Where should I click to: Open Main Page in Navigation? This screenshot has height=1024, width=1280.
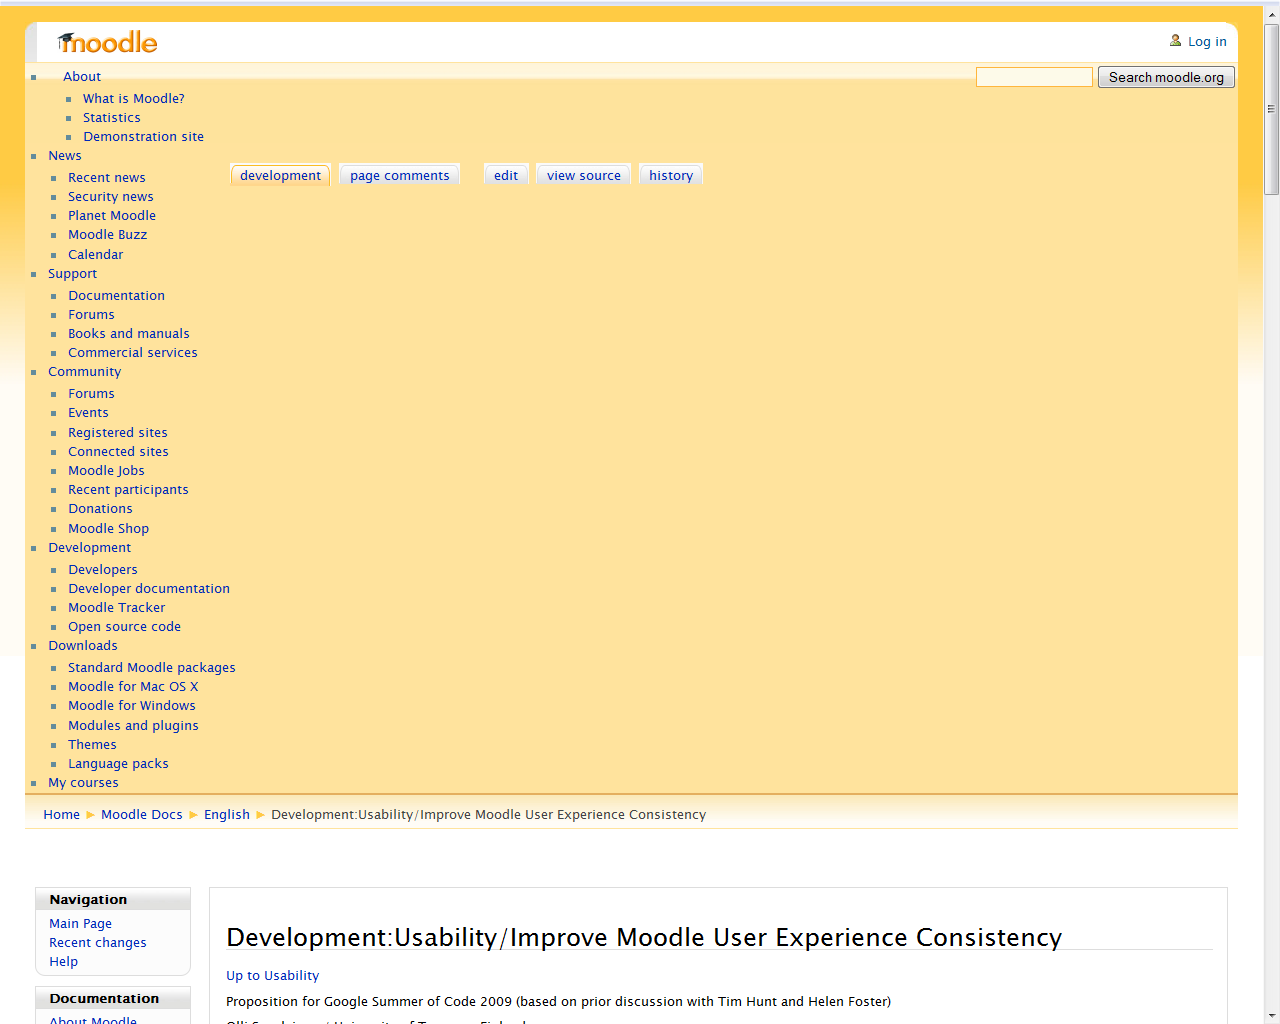(81, 924)
